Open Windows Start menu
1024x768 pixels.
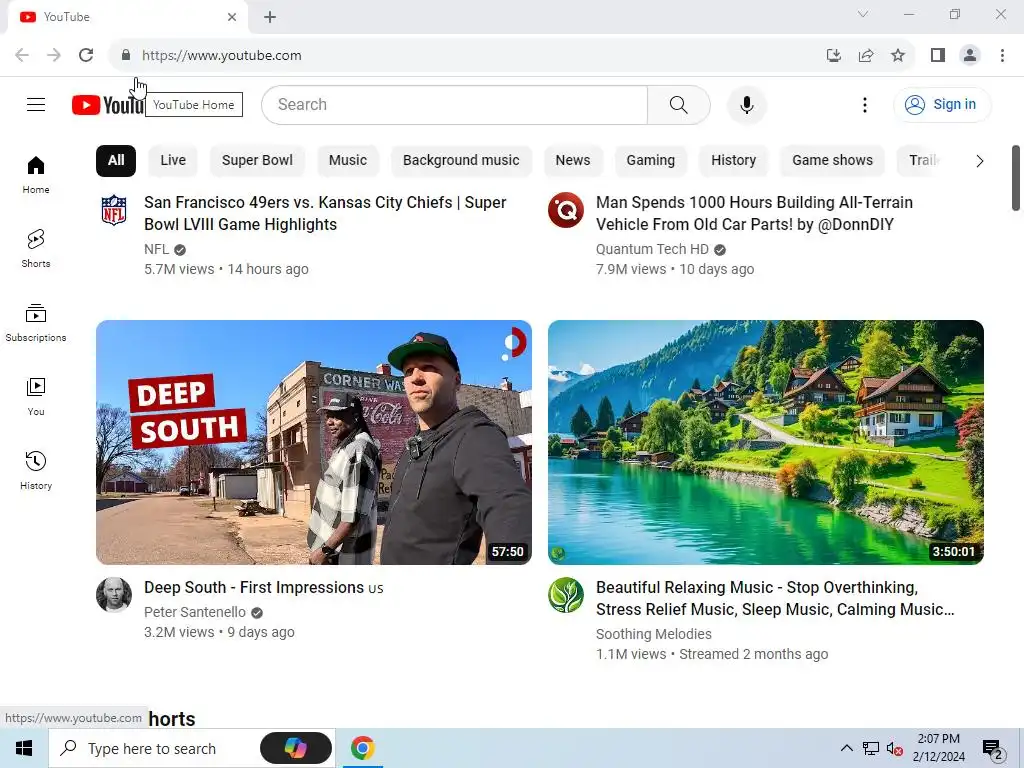(24, 748)
